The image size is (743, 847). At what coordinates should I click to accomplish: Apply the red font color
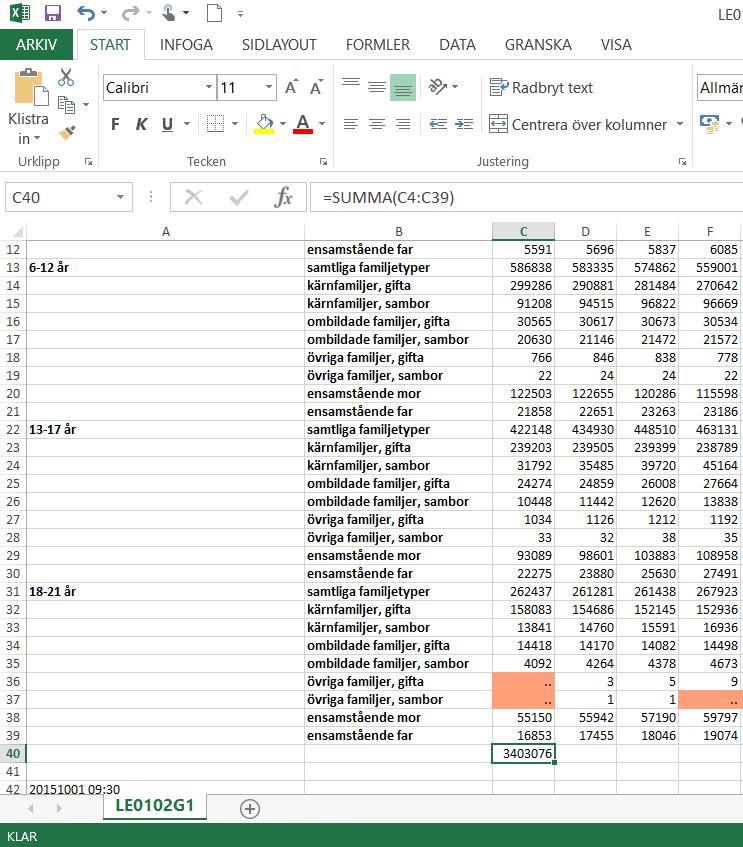click(303, 124)
